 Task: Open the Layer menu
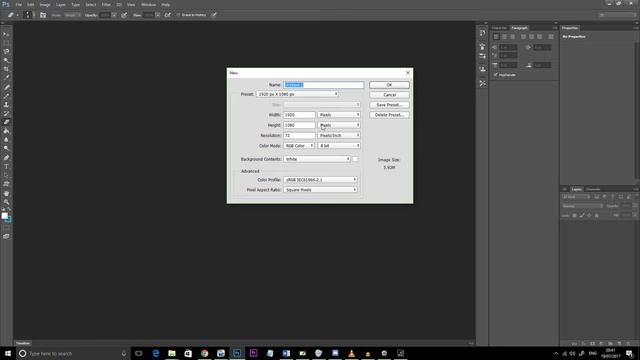pyautogui.click(x=61, y=4)
